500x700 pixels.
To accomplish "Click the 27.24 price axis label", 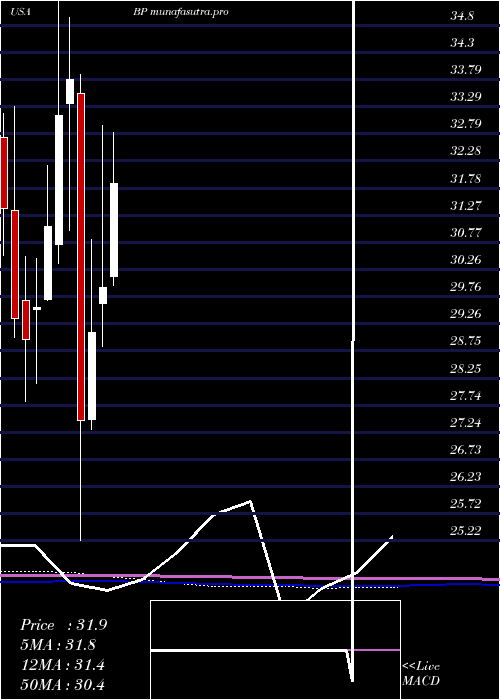I will pos(466,422).
